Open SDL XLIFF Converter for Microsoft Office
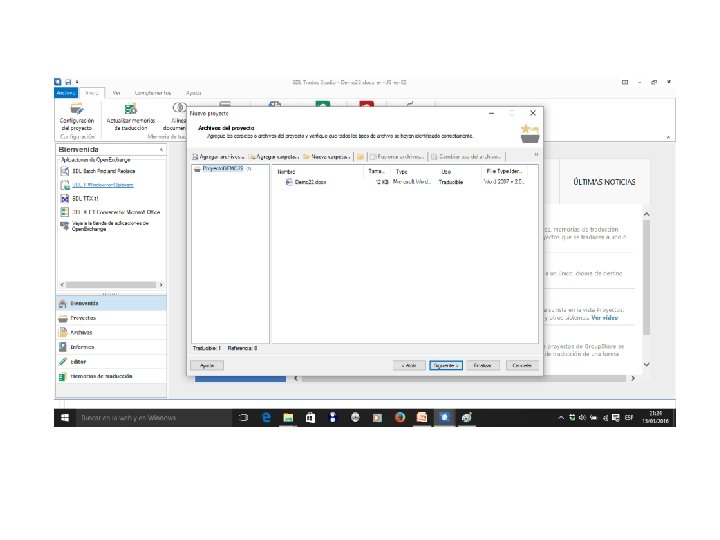 pos(111,212)
